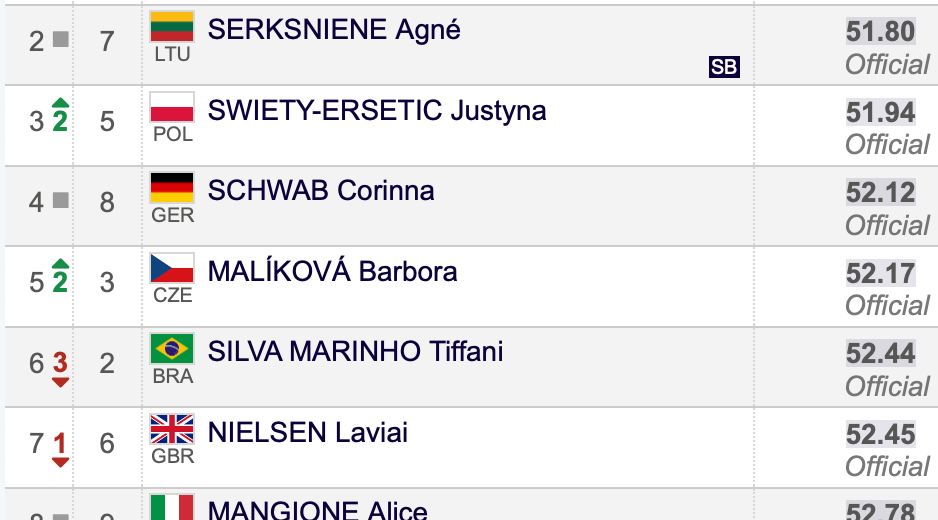
Task: Click the Czech Republic flag icon
Action: [172, 268]
